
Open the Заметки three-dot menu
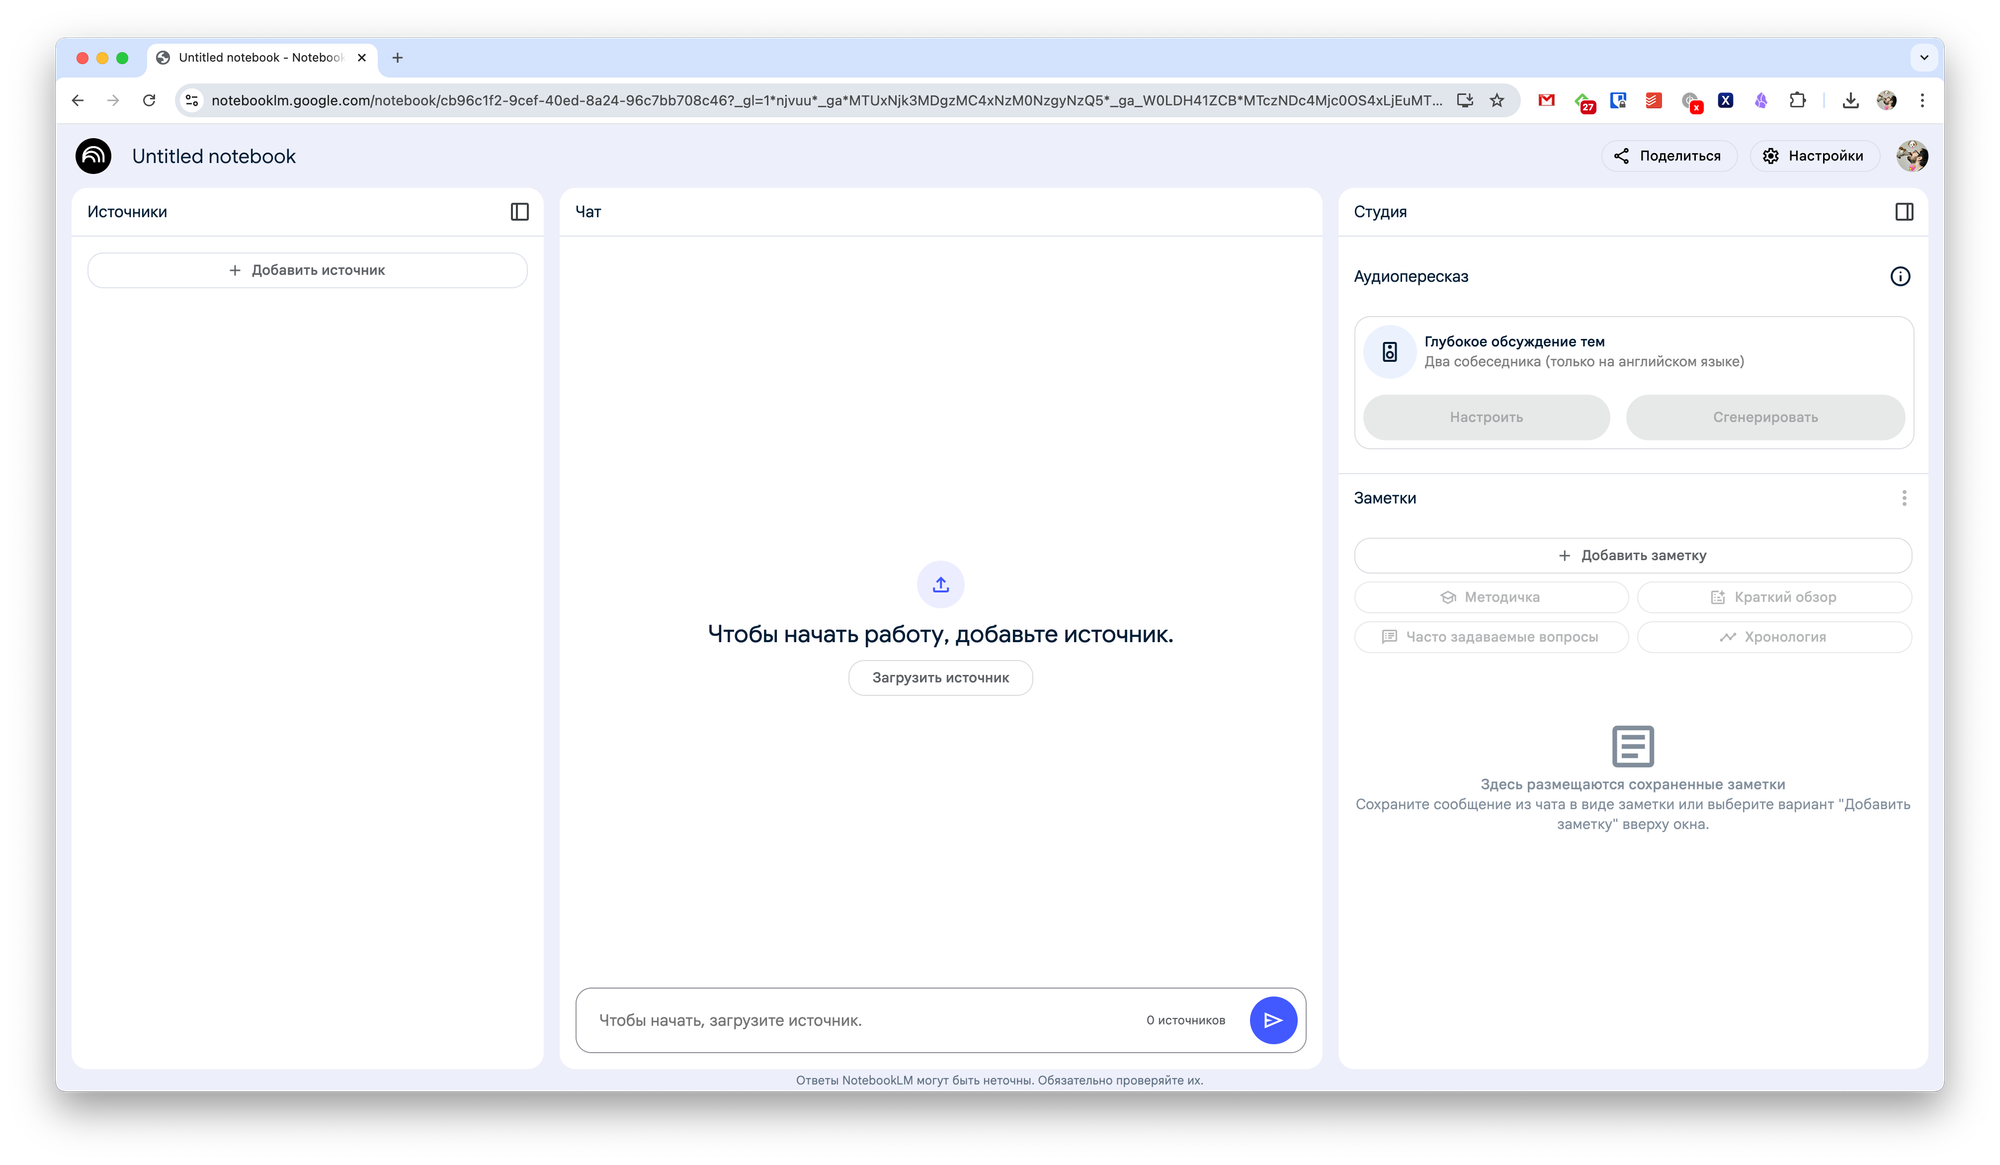click(x=1904, y=498)
